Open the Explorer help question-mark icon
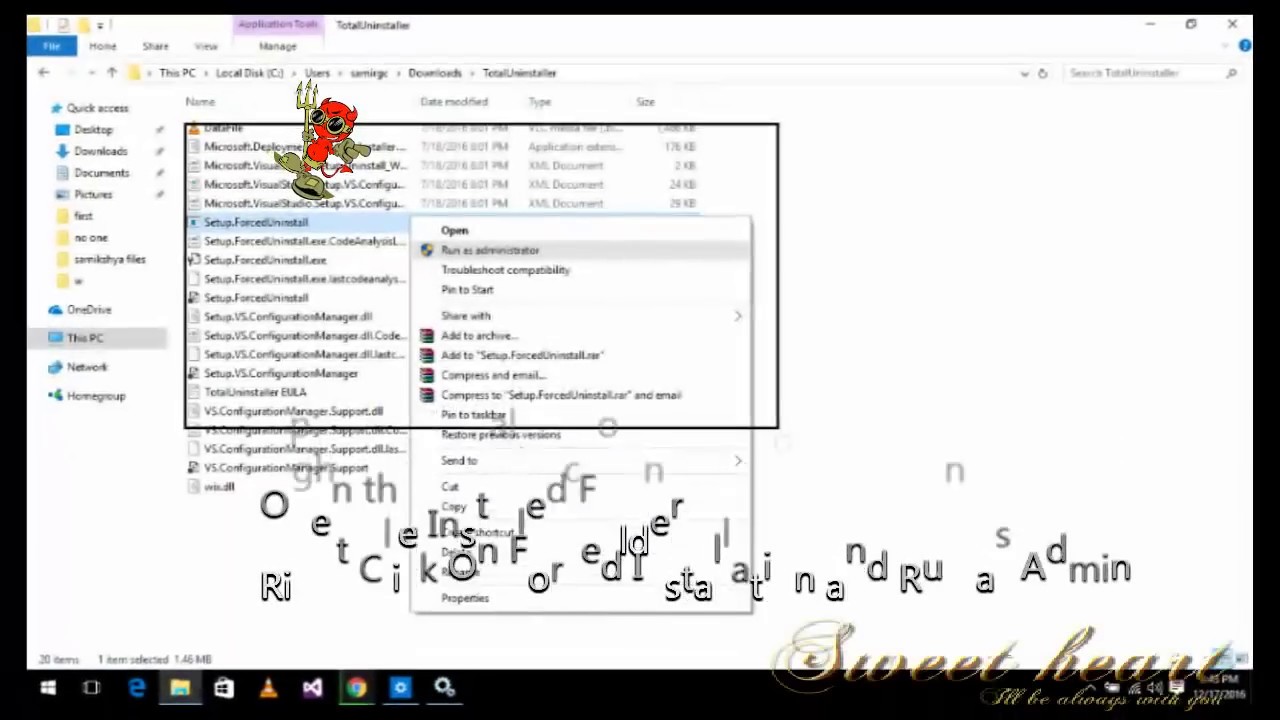 point(1244,46)
